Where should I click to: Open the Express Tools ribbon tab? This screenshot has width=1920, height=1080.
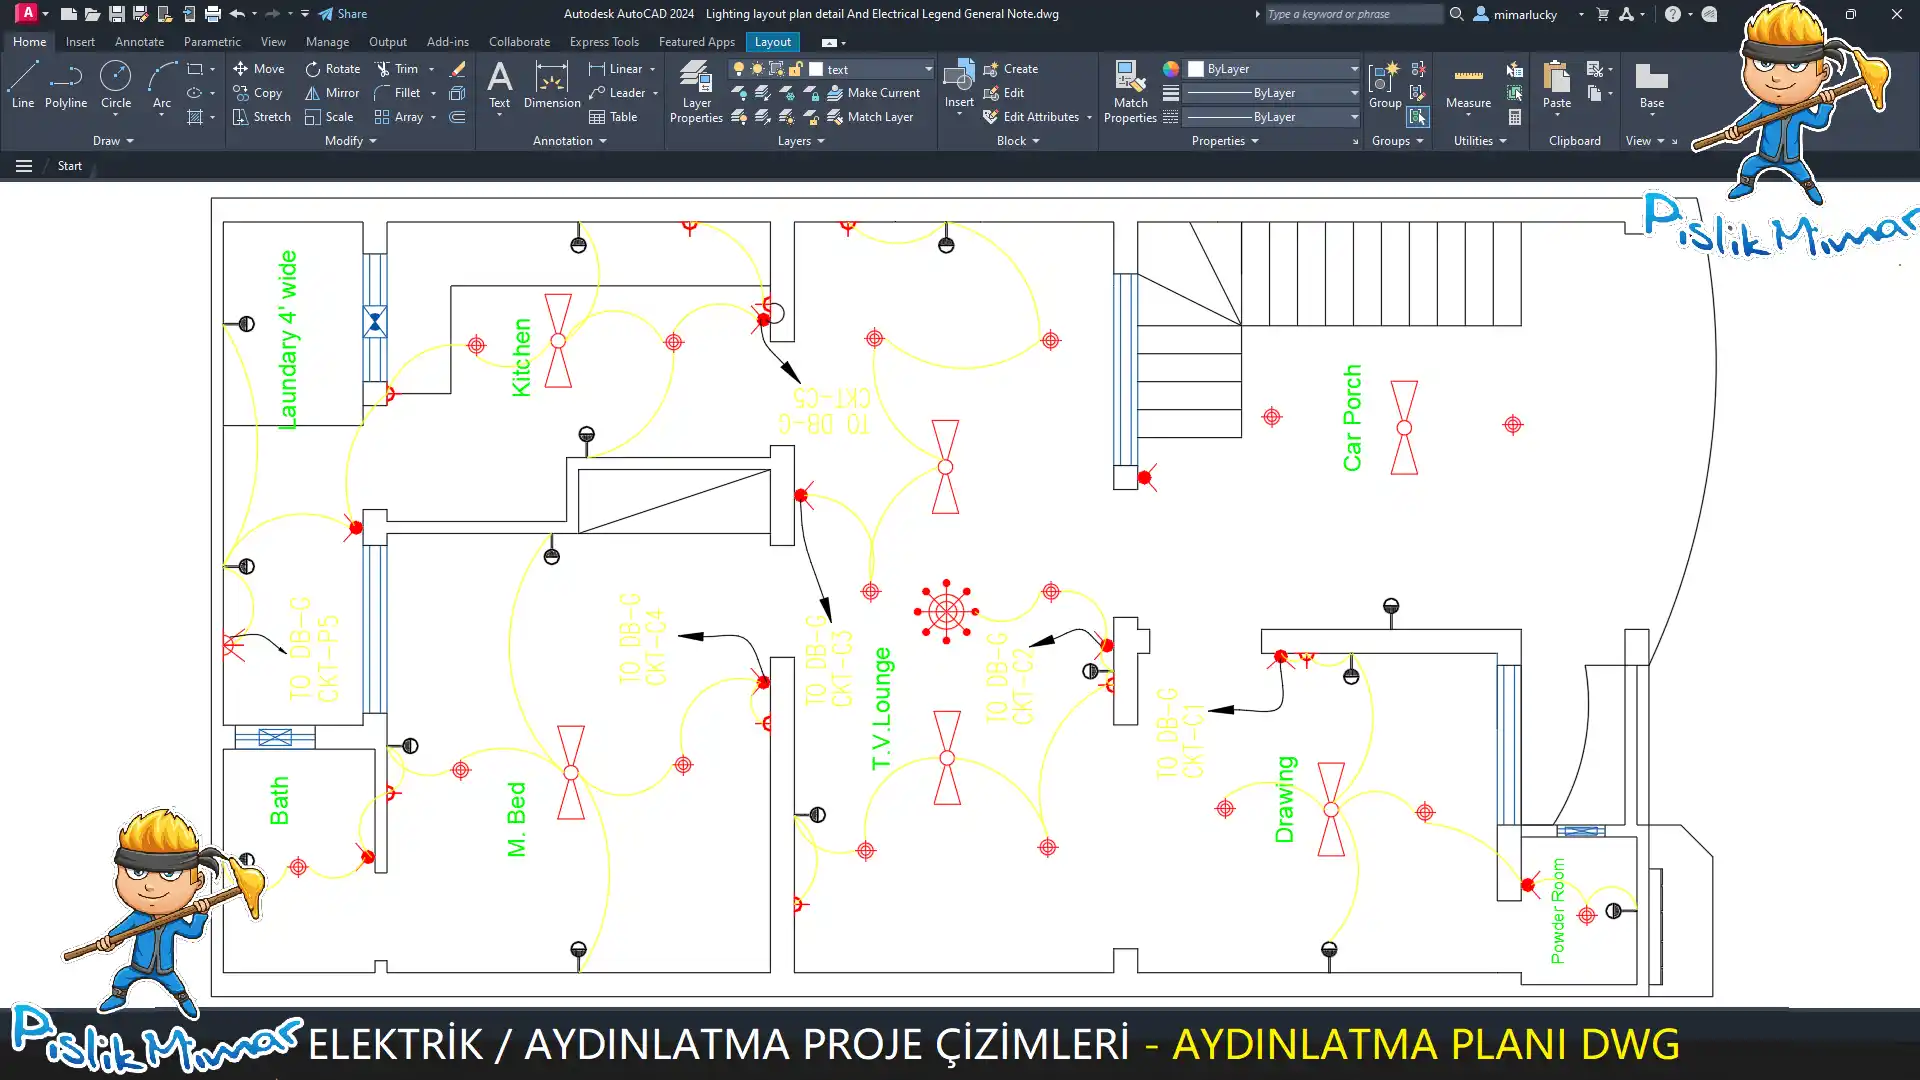604,42
